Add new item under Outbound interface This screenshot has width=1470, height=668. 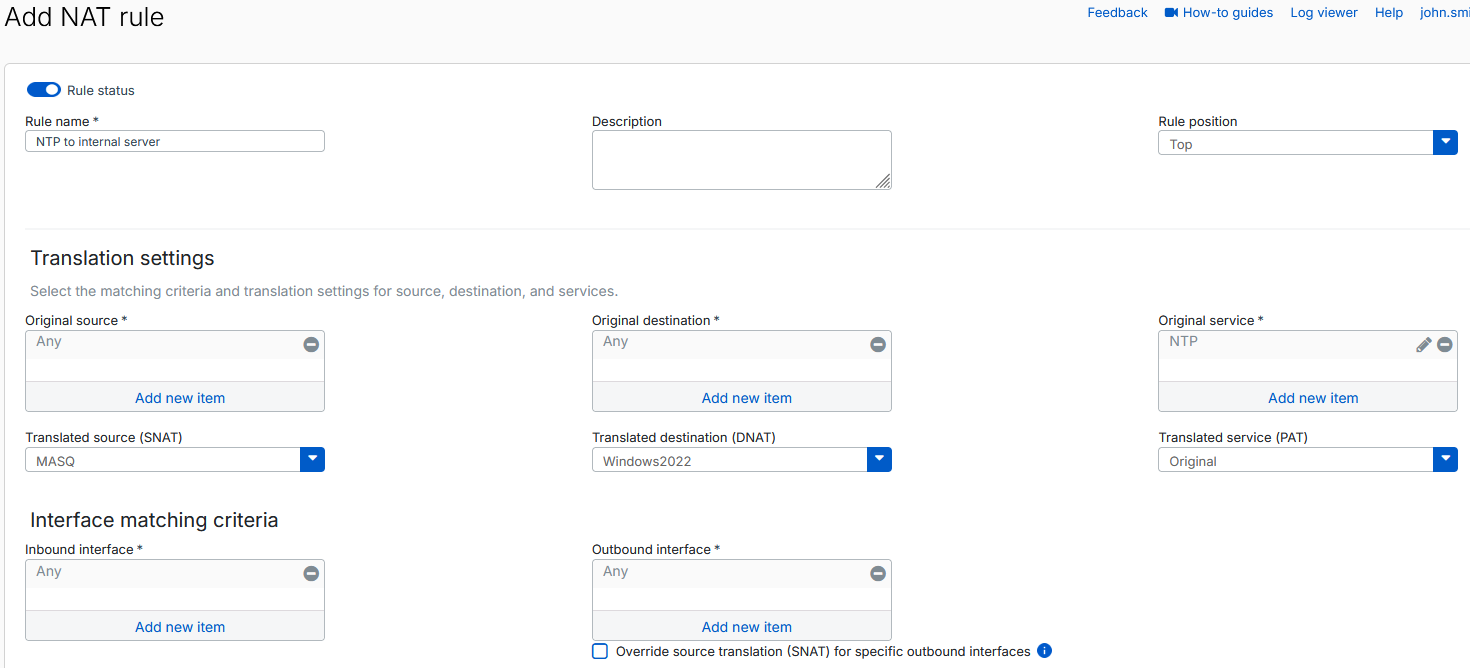[745, 626]
